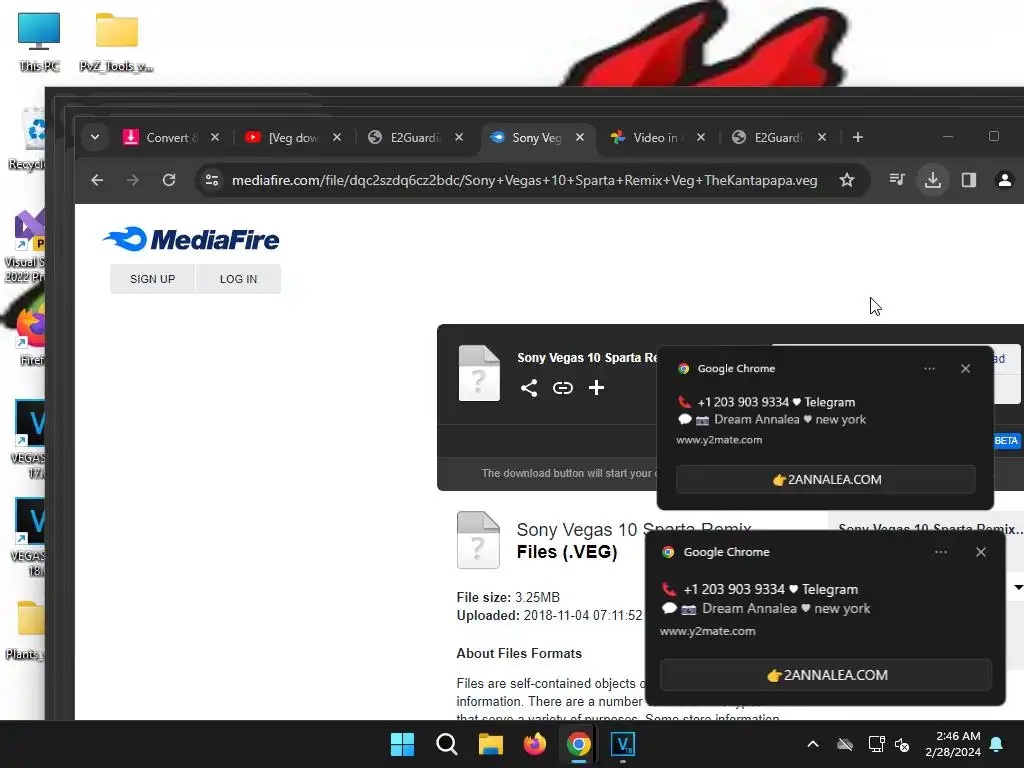This screenshot has height=768, width=1024.
Task: Open Chrome downloads icon
Action: [x=933, y=180]
